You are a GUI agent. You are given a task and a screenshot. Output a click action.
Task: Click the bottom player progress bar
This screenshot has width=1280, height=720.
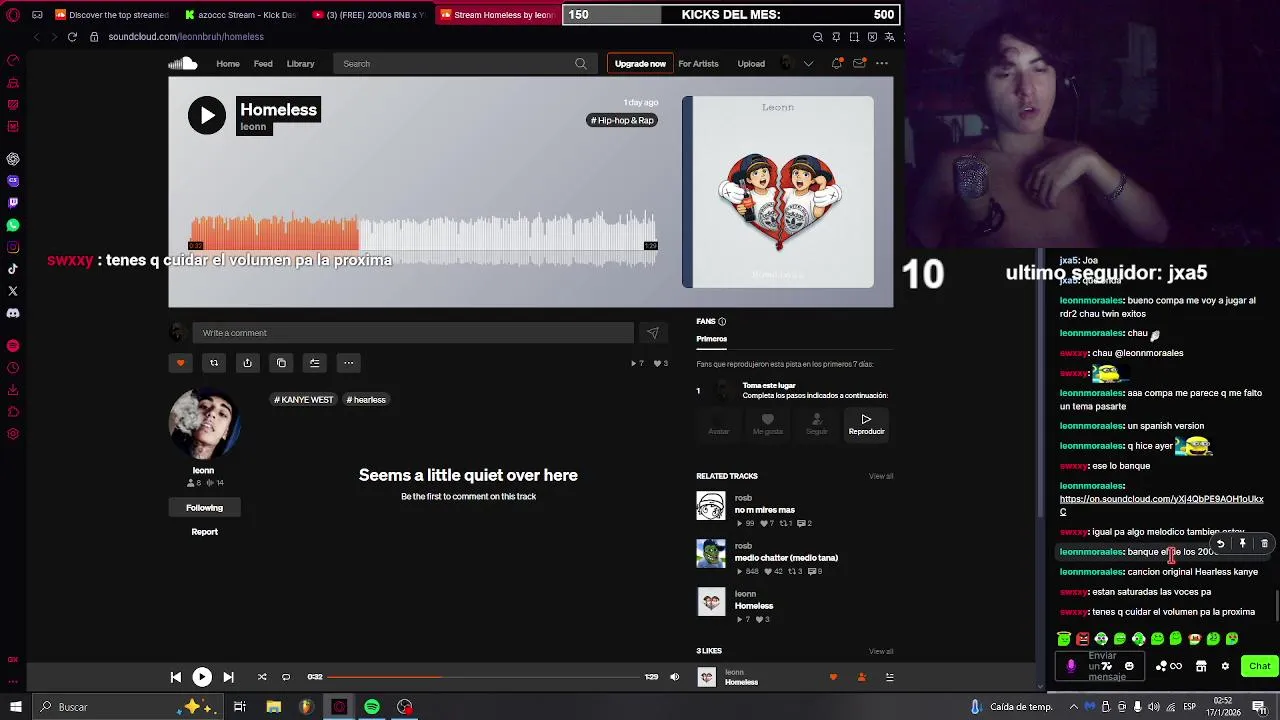(484, 677)
